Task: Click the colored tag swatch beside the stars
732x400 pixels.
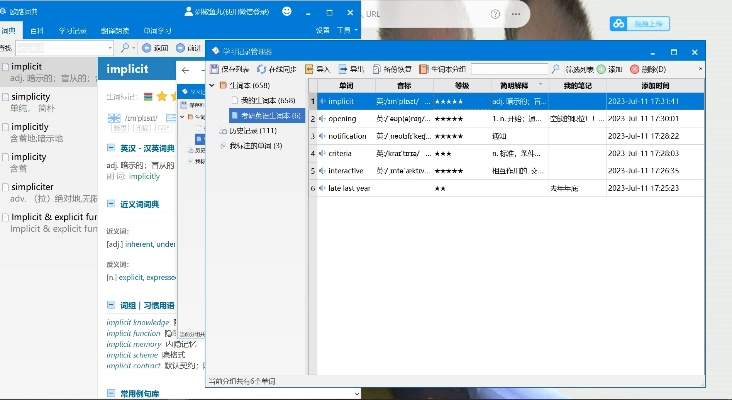Action: coord(148,97)
